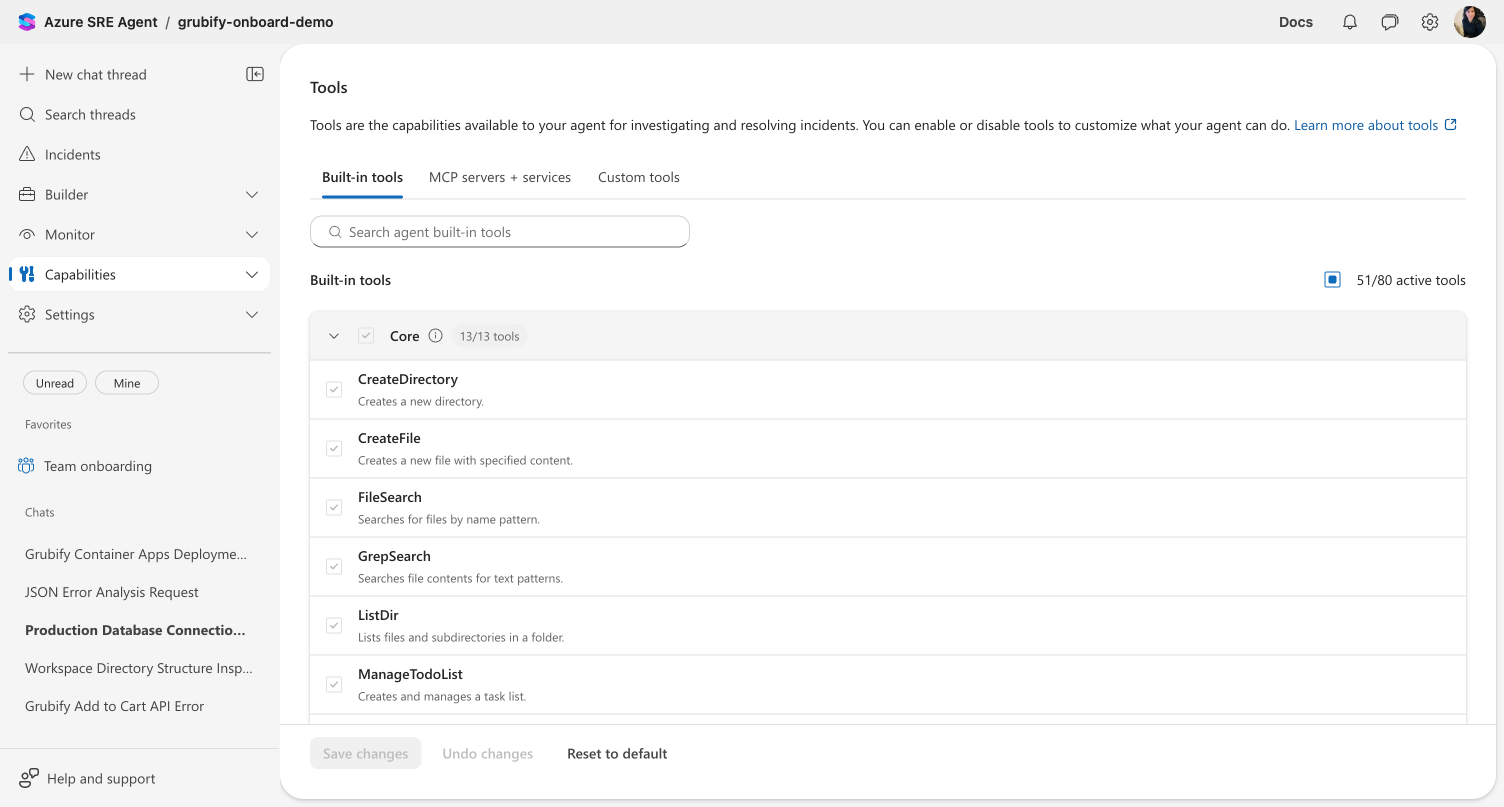This screenshot has width=1504, height=807.
Task: Click the magnifier icon in tools search box
Action: pos(335,232)
